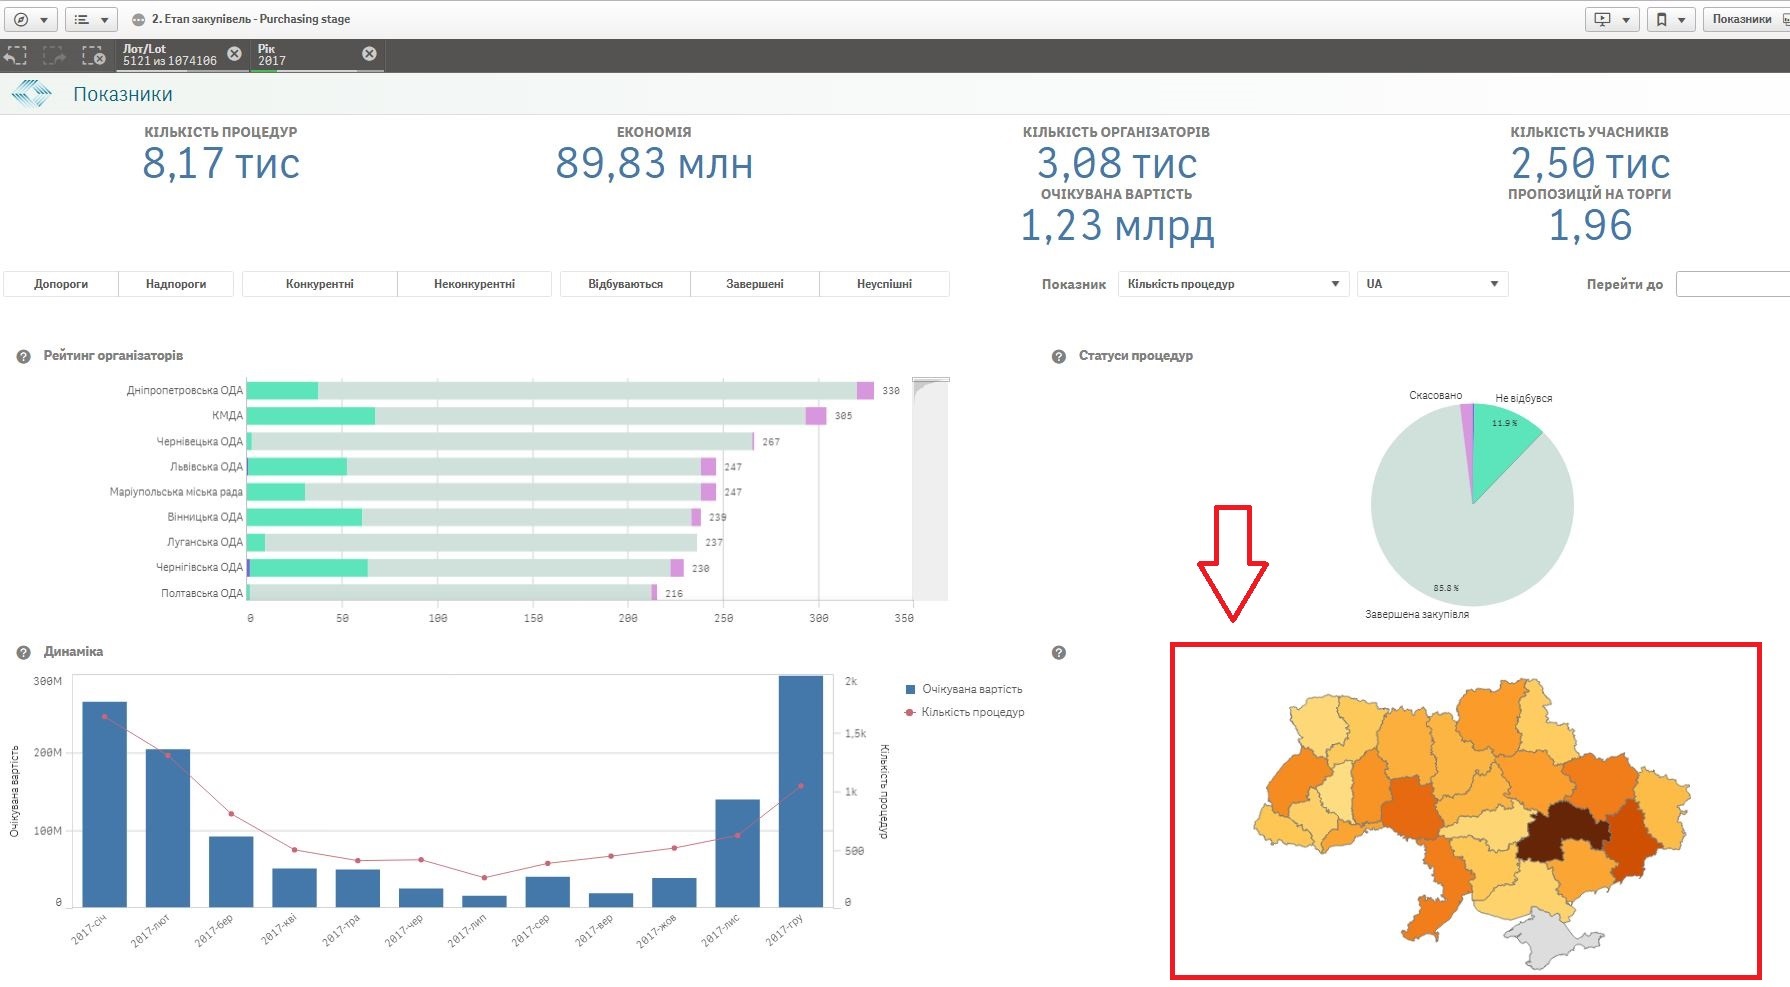Toggle the Завершені filter

(754, 284)
